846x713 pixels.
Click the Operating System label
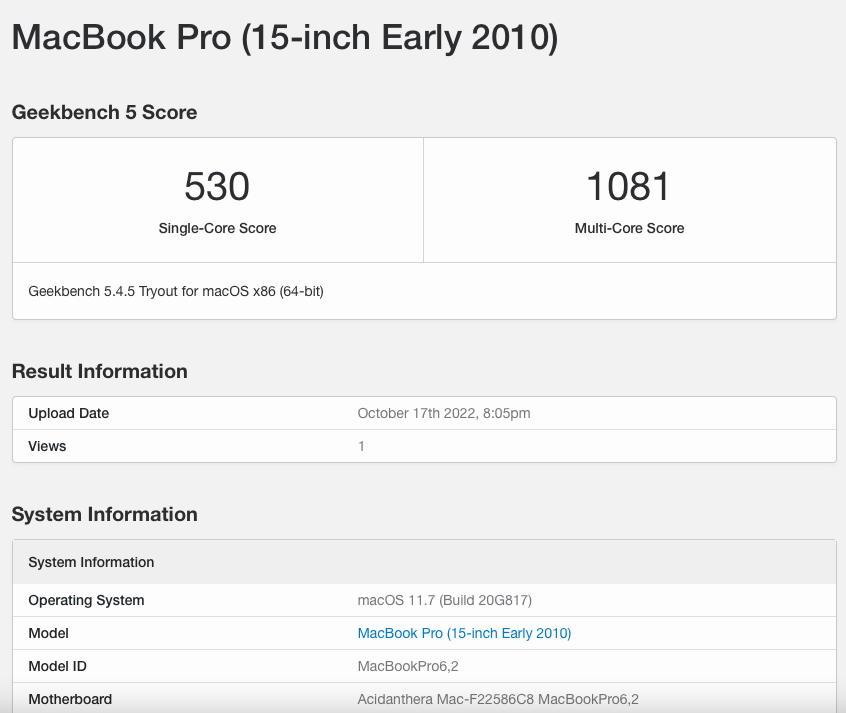(86, 600)
